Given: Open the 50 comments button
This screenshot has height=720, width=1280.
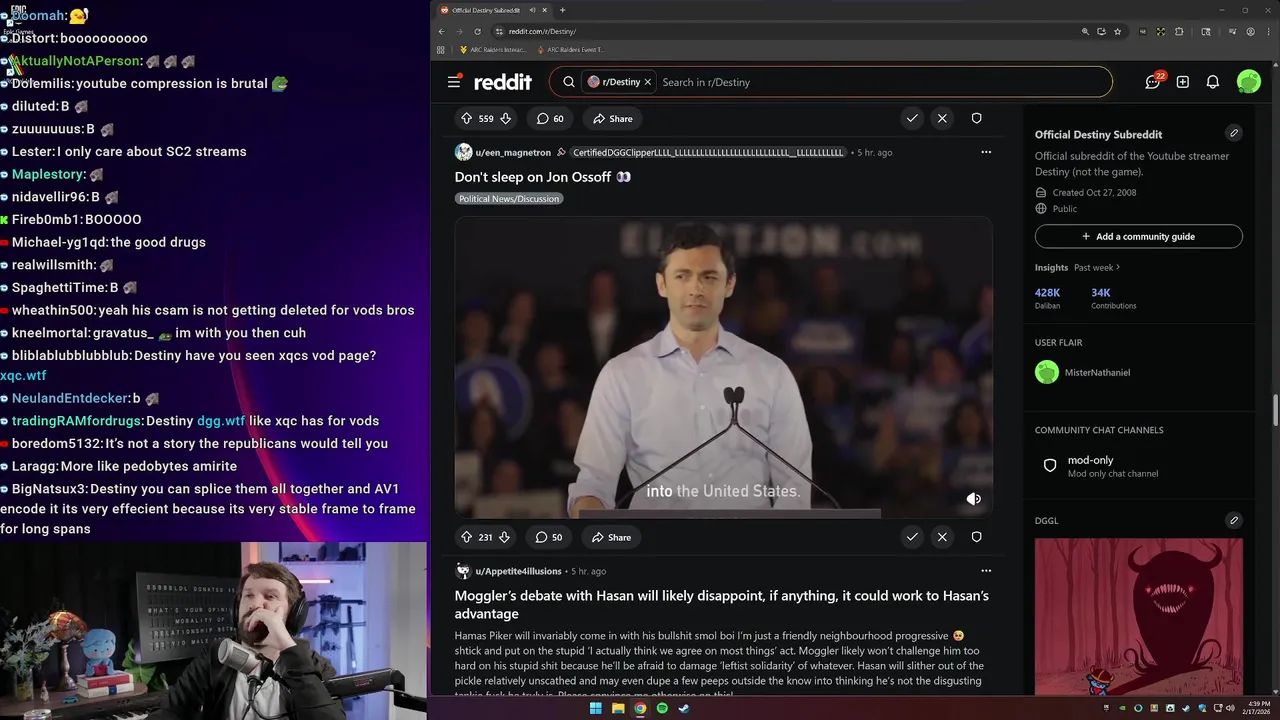Looking at the screenshot, I should point(549,537).
